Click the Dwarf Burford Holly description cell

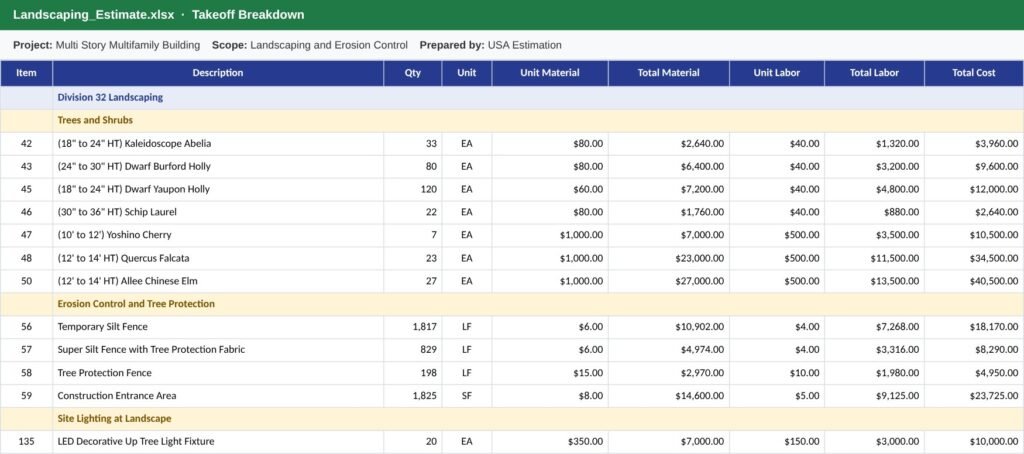(x=218, y=167)
